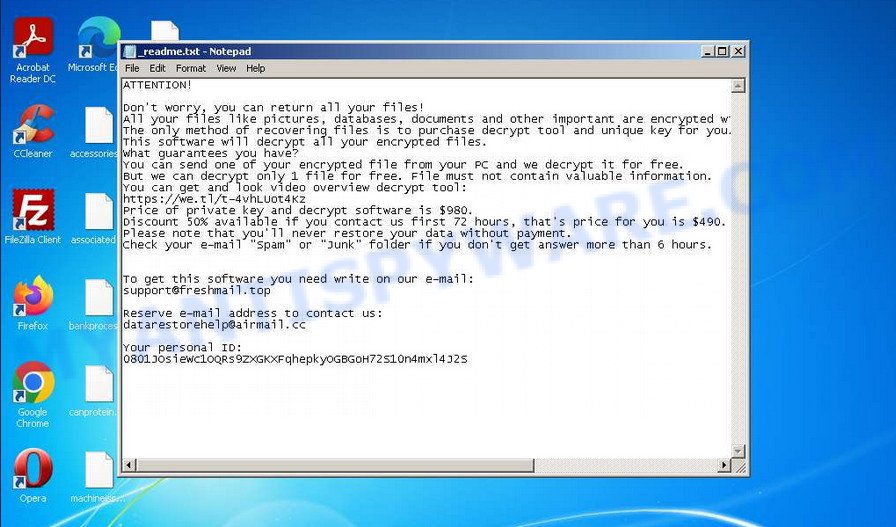Launch Microsoft Edge desktop shortcut
Viewport: 896px width, 527px height.
95,45
